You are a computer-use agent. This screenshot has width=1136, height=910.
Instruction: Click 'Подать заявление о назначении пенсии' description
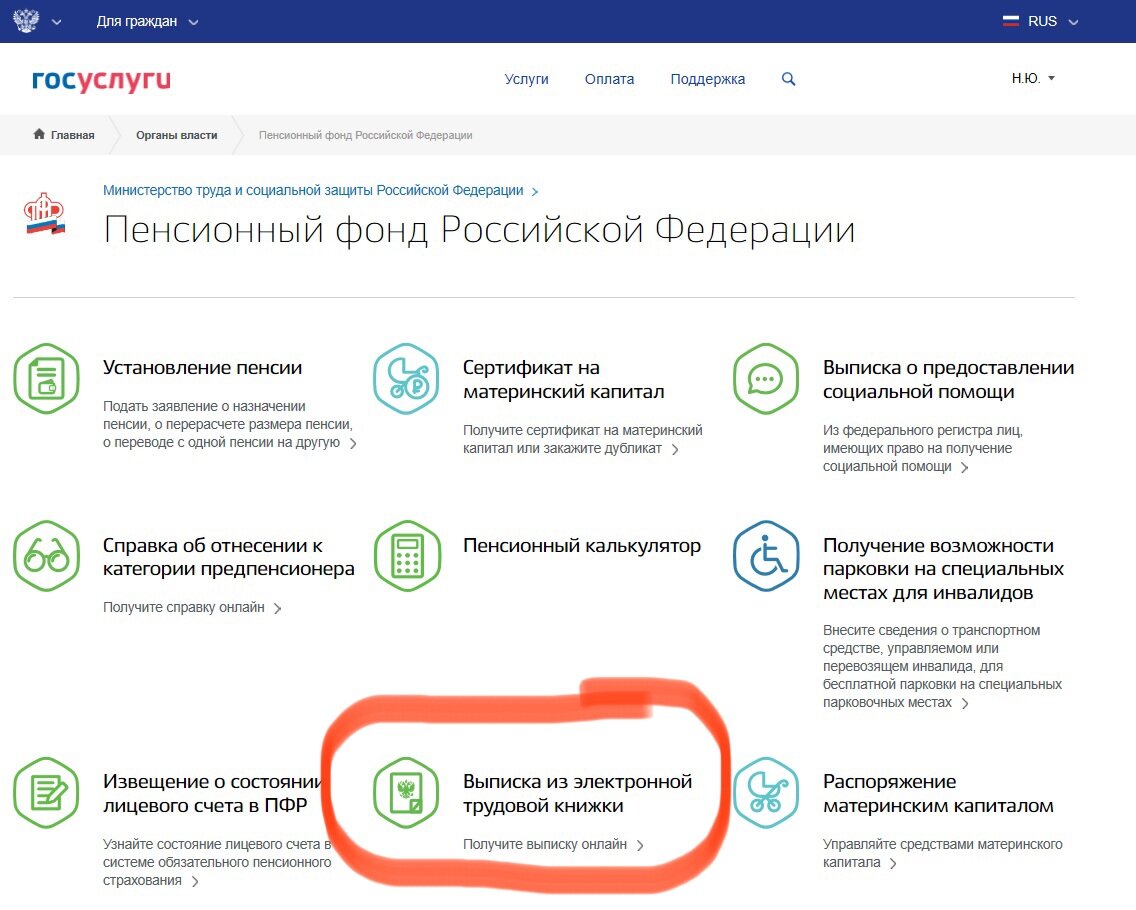[x=227, y=424]
